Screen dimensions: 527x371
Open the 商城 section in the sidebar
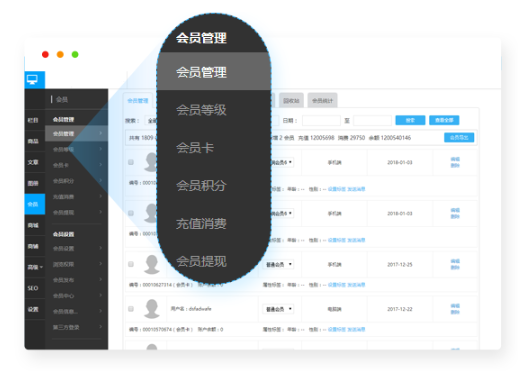click(33, 225)
